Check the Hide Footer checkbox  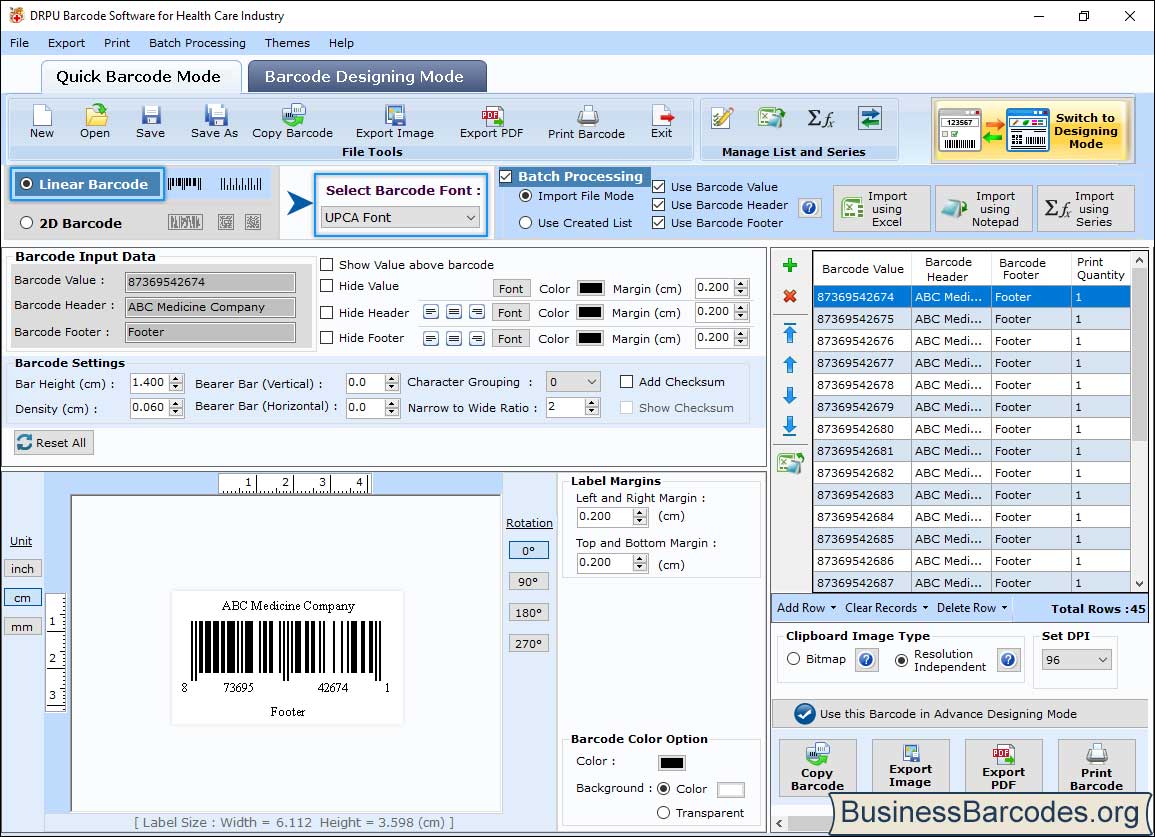327,338
